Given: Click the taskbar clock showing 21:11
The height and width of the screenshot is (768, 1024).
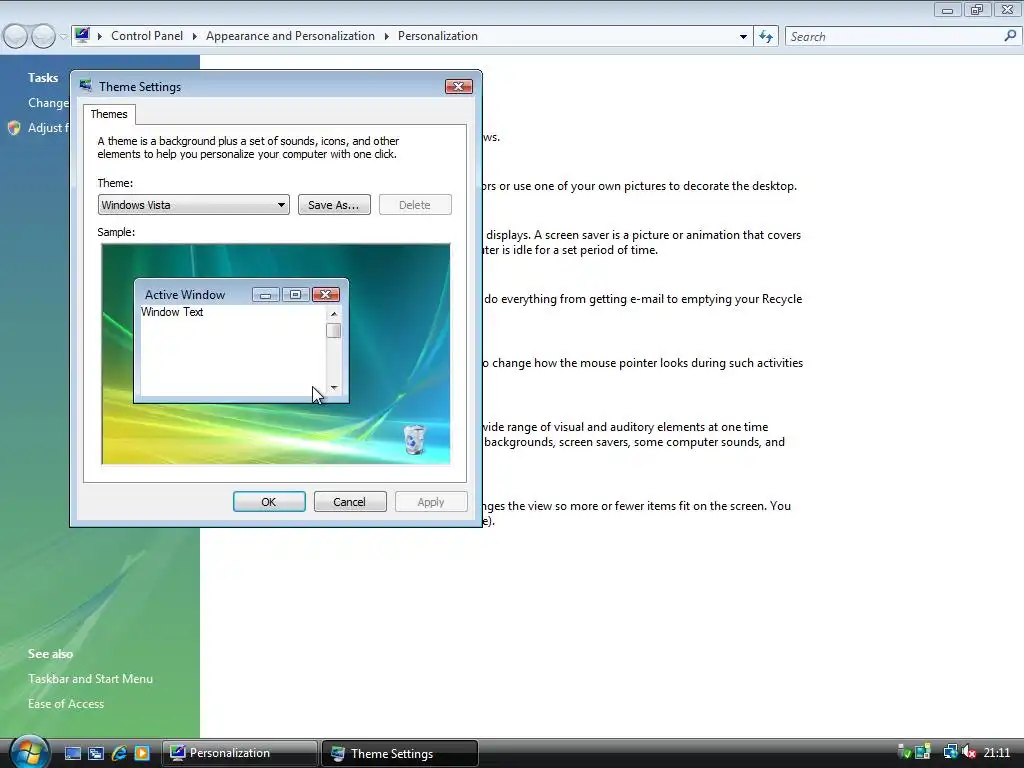Looking at the screenshot, I should click(x=997, y=753).
